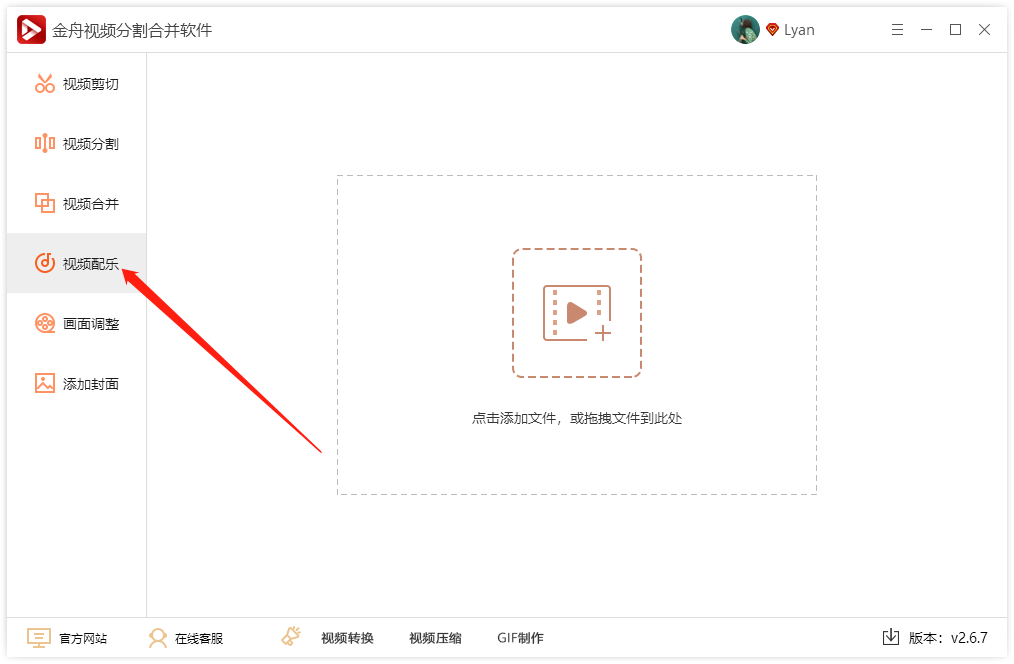The height and width of the screenshot is (664, 1014).
Task: Open the Lyan account name
Action: coord(799,30)
